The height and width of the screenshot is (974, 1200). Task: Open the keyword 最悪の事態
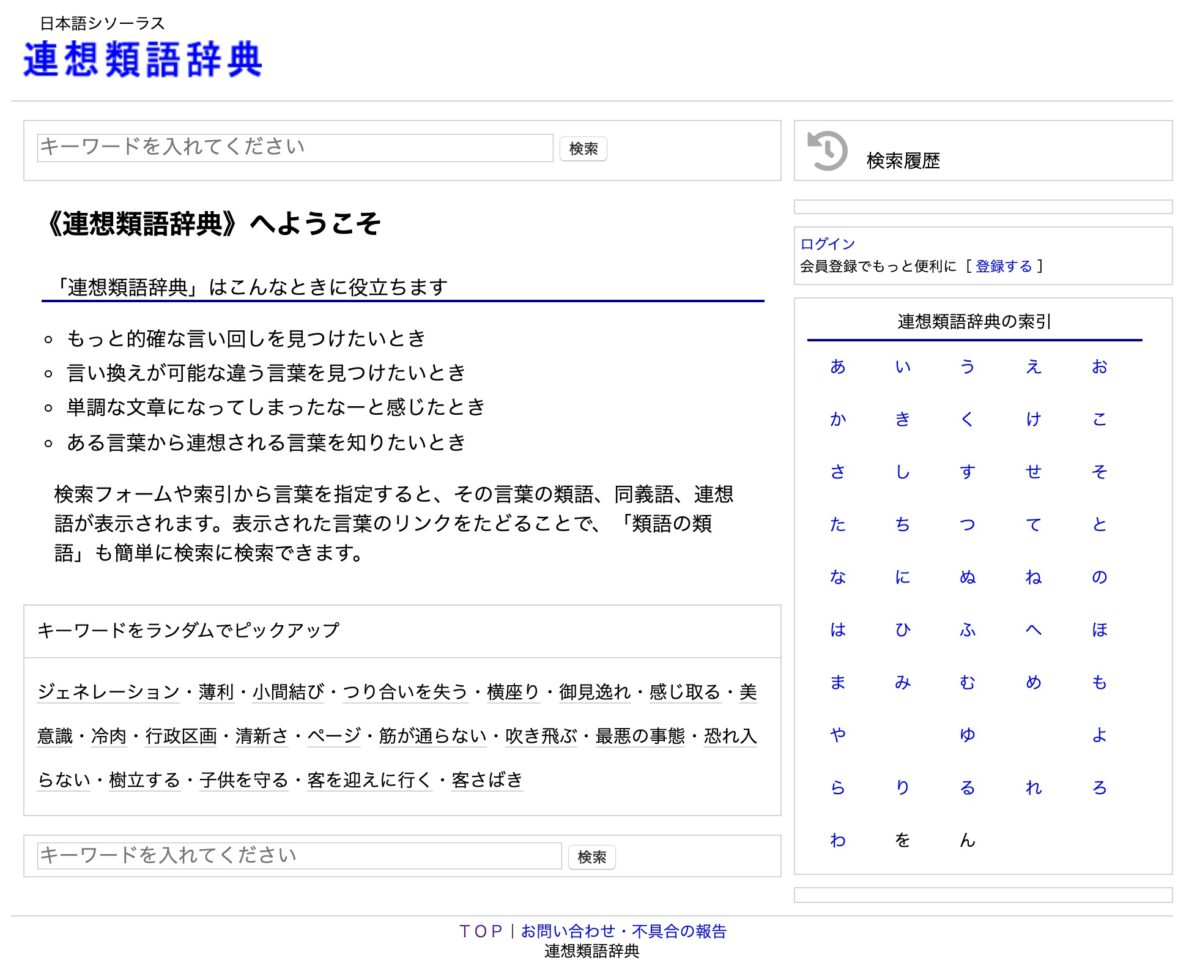(x=640, y=736)
